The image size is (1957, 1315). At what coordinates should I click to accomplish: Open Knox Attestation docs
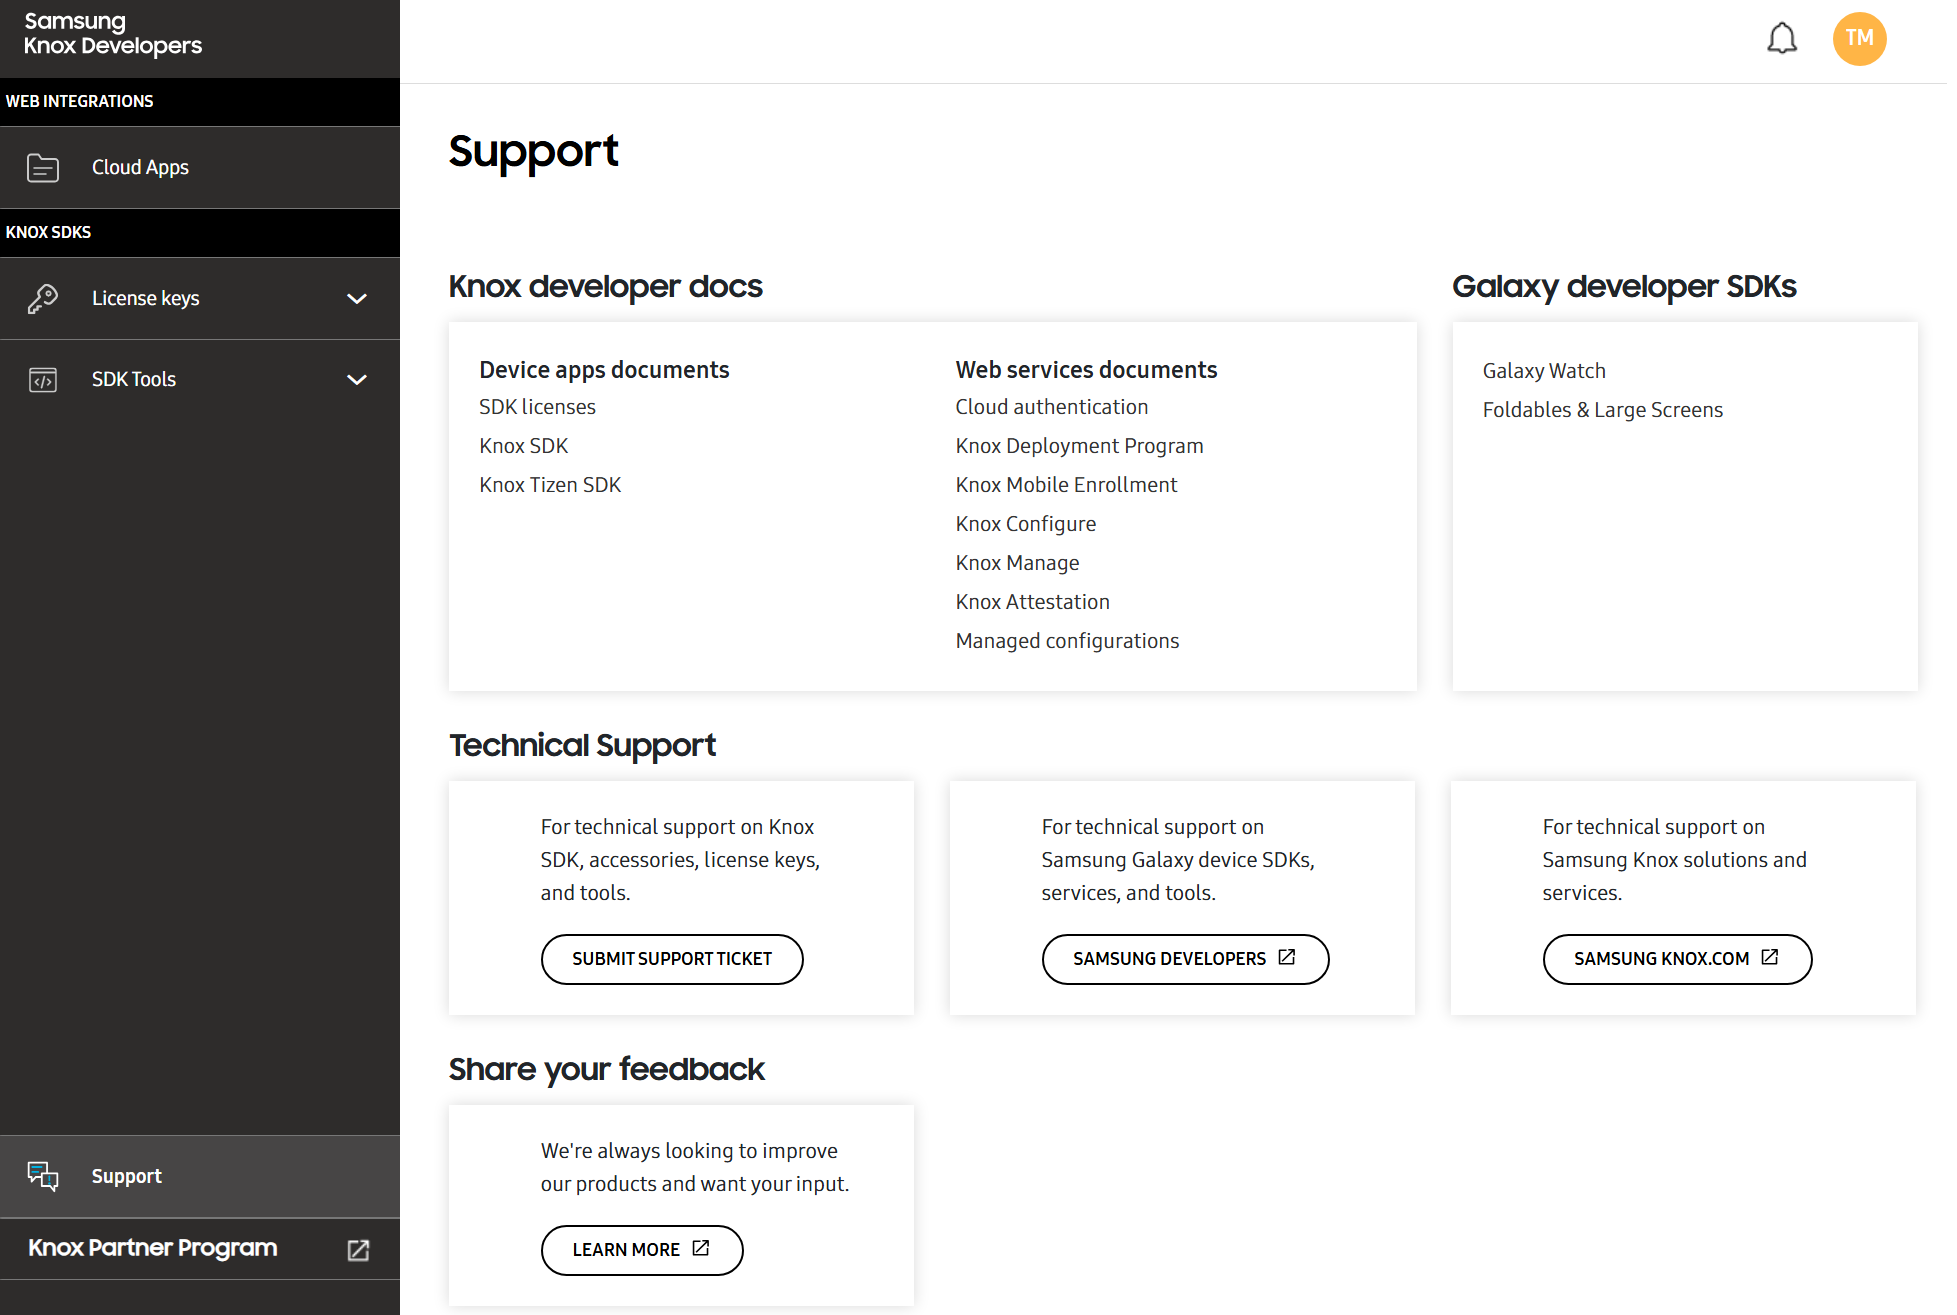(x=1032, y=602)
